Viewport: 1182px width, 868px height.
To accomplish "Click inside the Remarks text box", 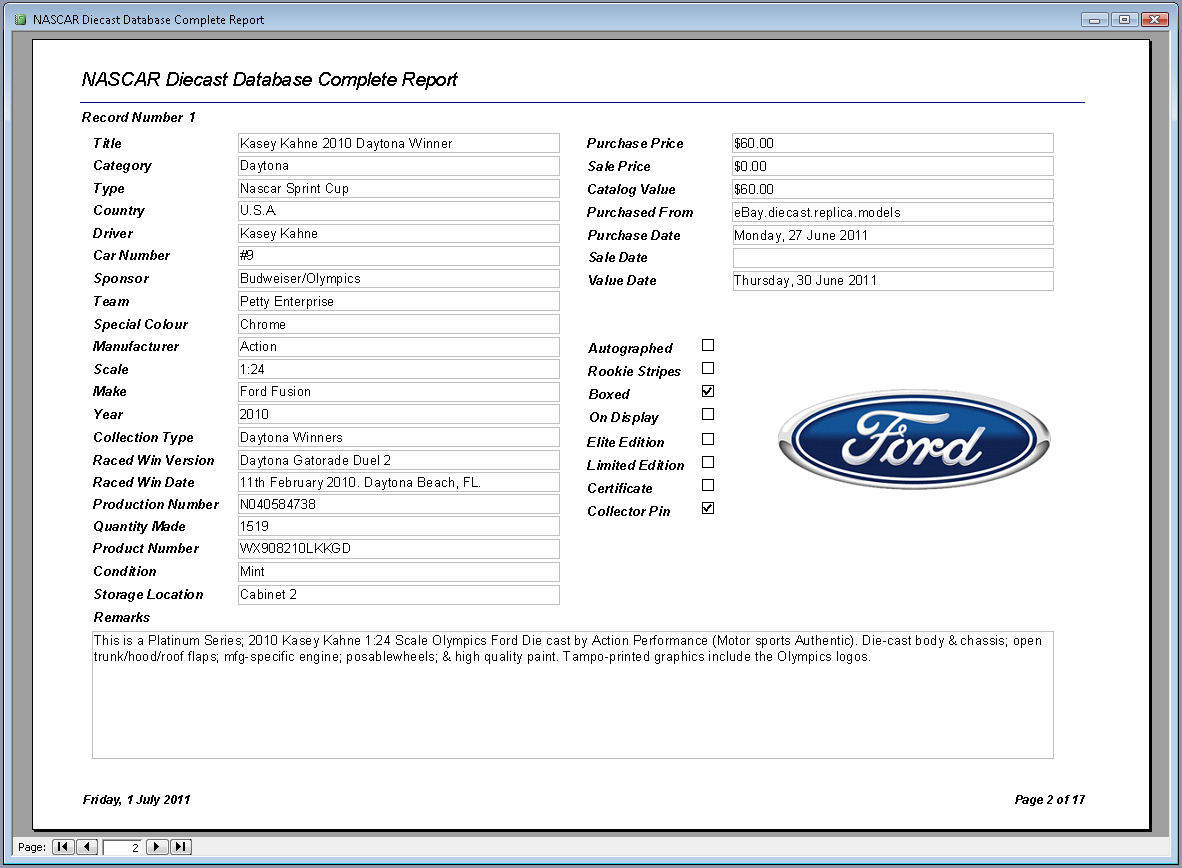I will coord(573,695).
